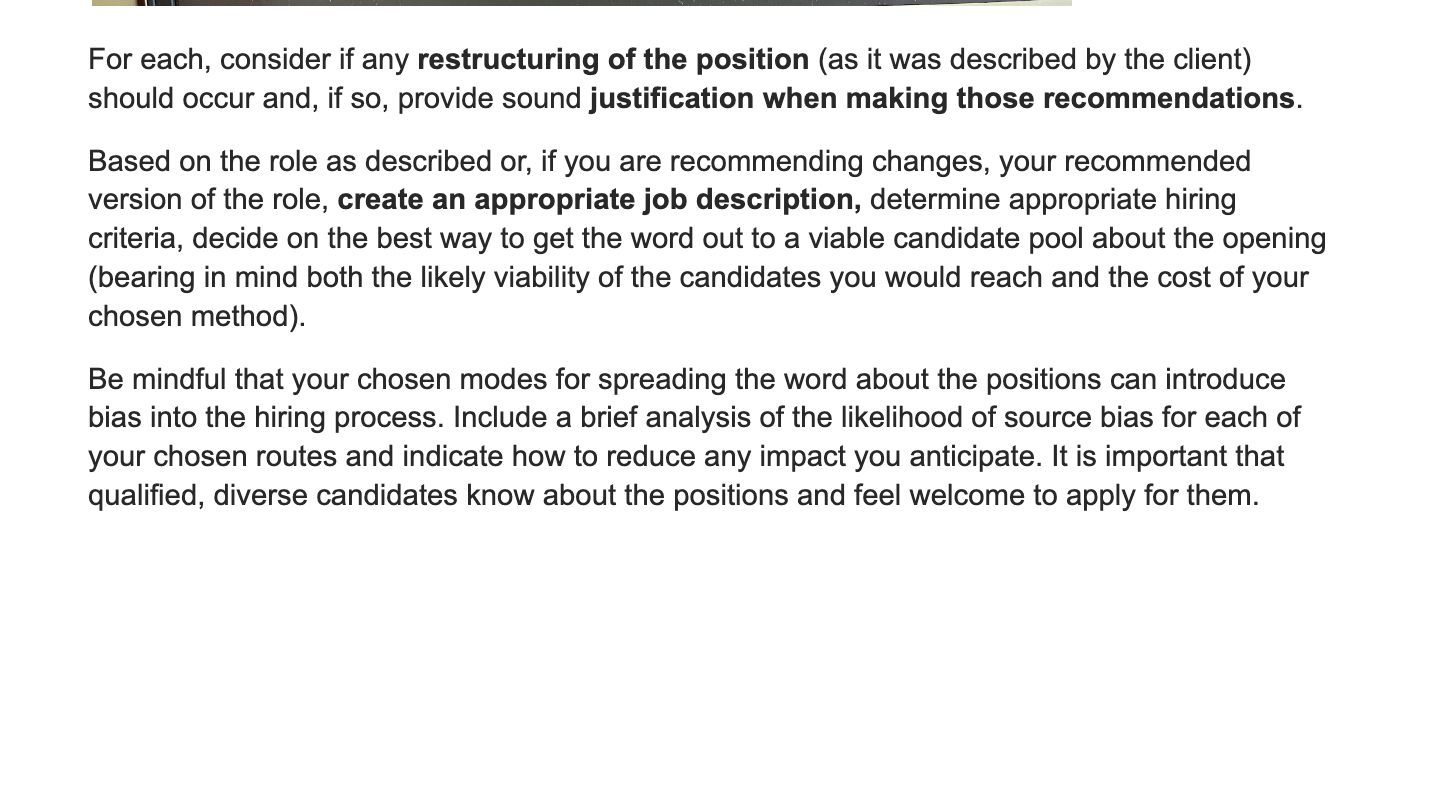Viewport: 1446px width, 812px height.
Task: Click bold text "create an appropriate job description,"
Action: 599,200
